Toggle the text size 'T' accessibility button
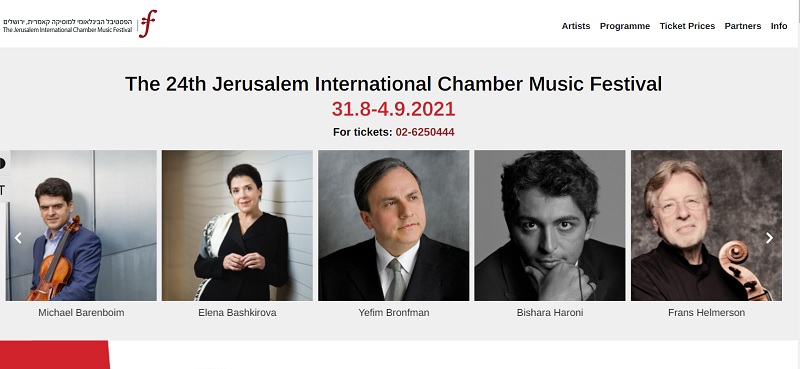The image size is (800, 369). pyautogui.click(x=3, y=190)
